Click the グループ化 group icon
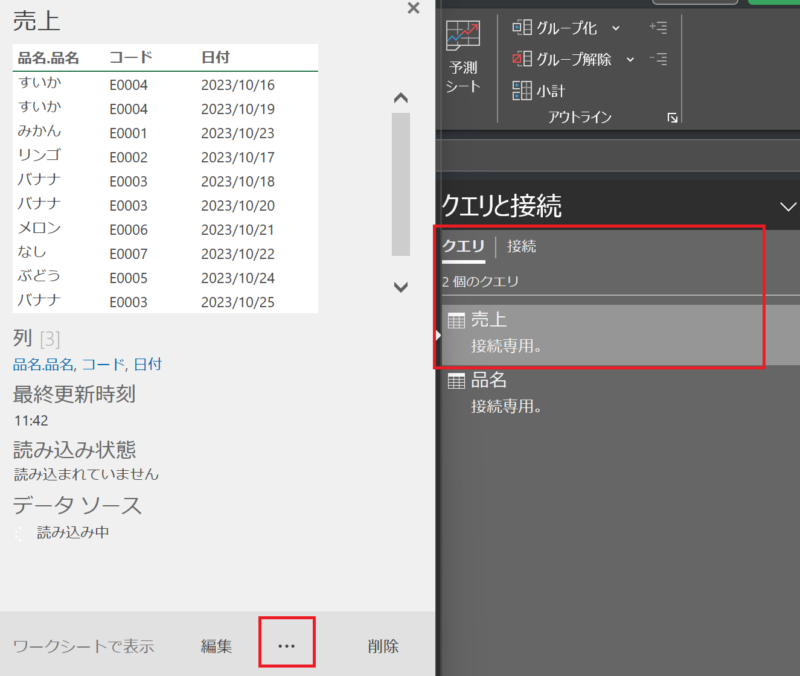This screenshot has width=800, height=676. [x=522, y=28]
